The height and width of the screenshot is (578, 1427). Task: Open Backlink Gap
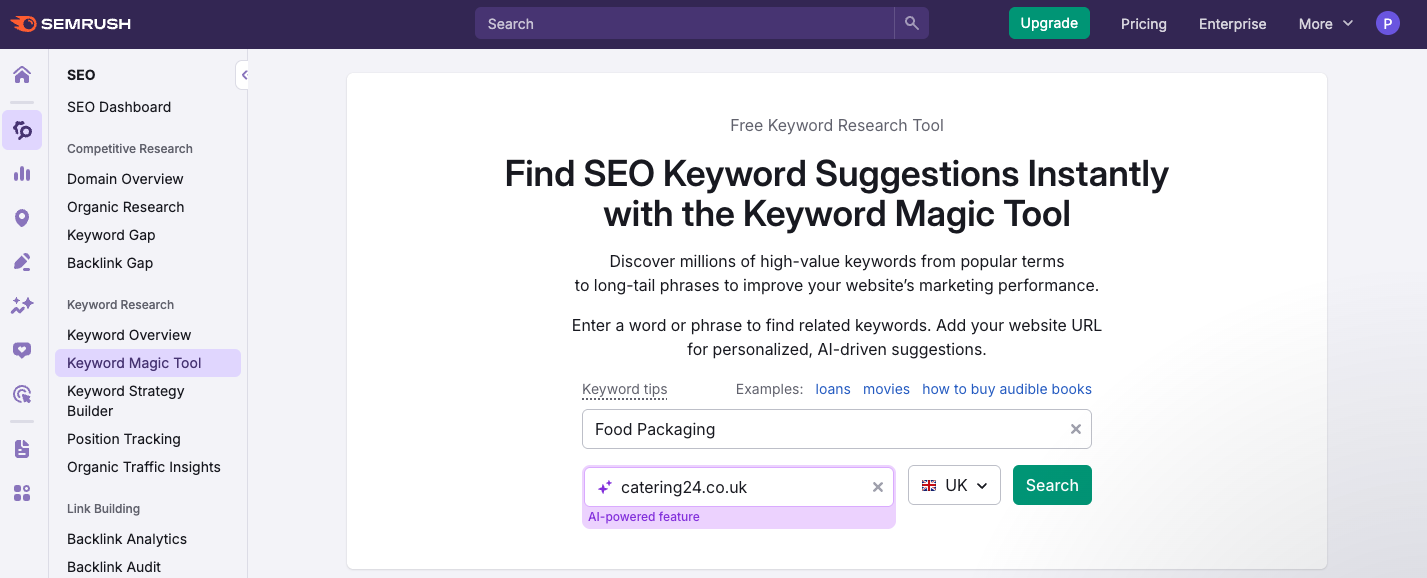[110, 263]
